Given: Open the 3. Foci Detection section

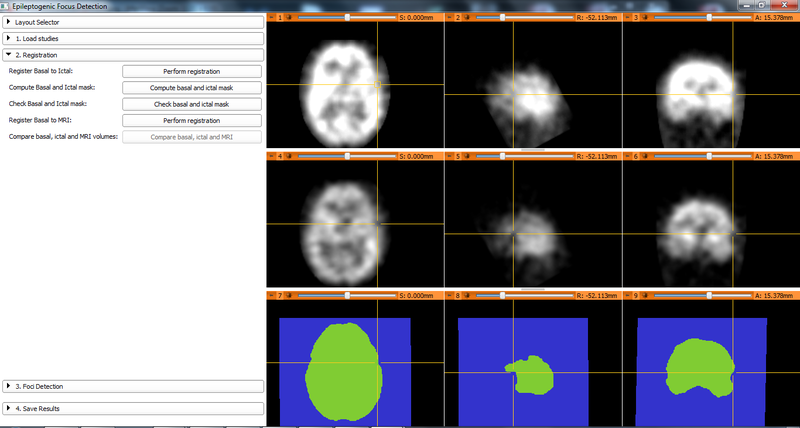Looking at the screenshot, I should (133, 386).
